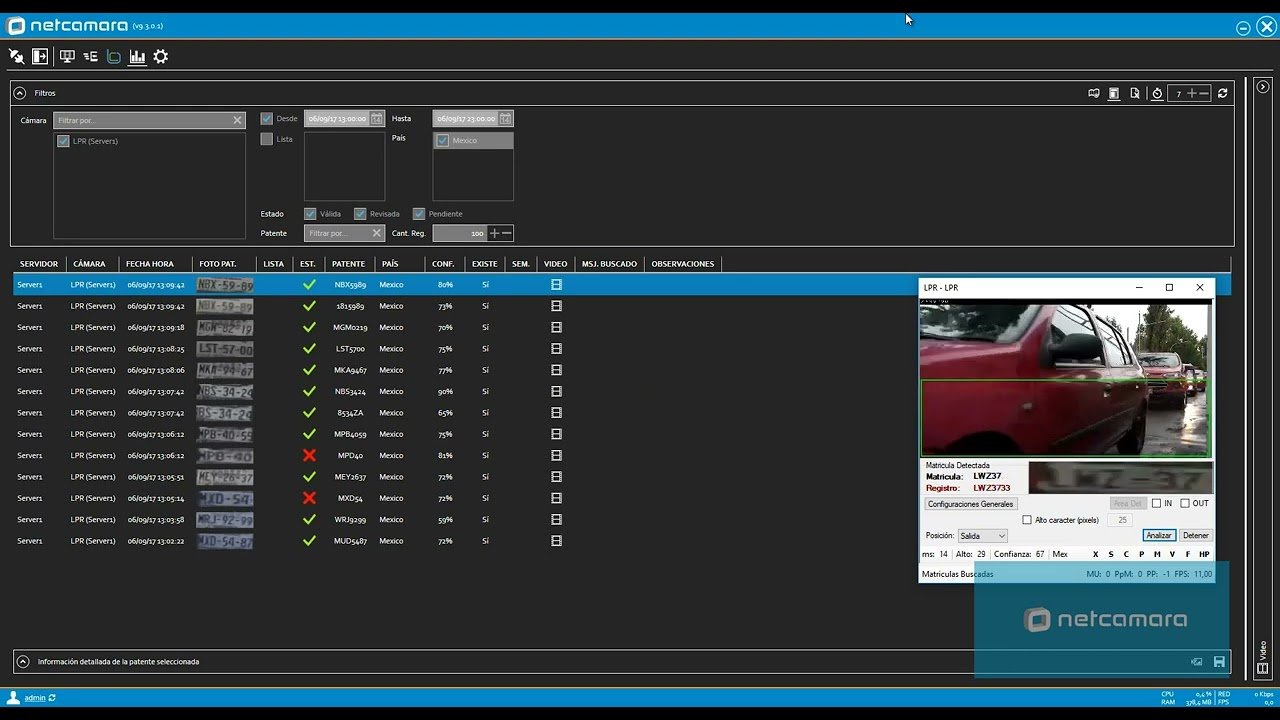This screenshot has height=720, width=1280.
Task: Open the list-tree view toolbar icon
Action: coord(91,57)
